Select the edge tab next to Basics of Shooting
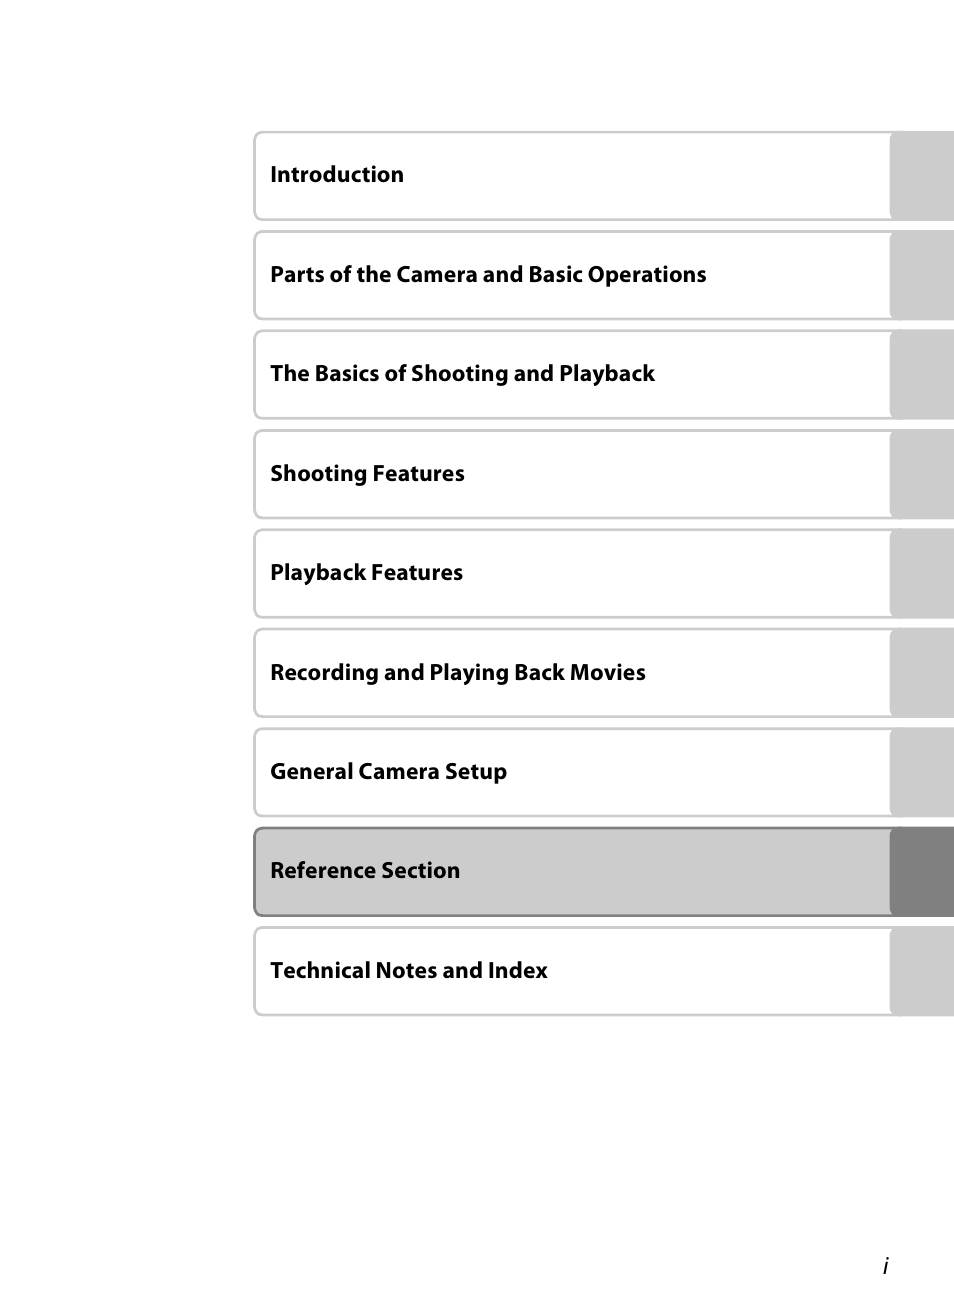 coord(921,375)
